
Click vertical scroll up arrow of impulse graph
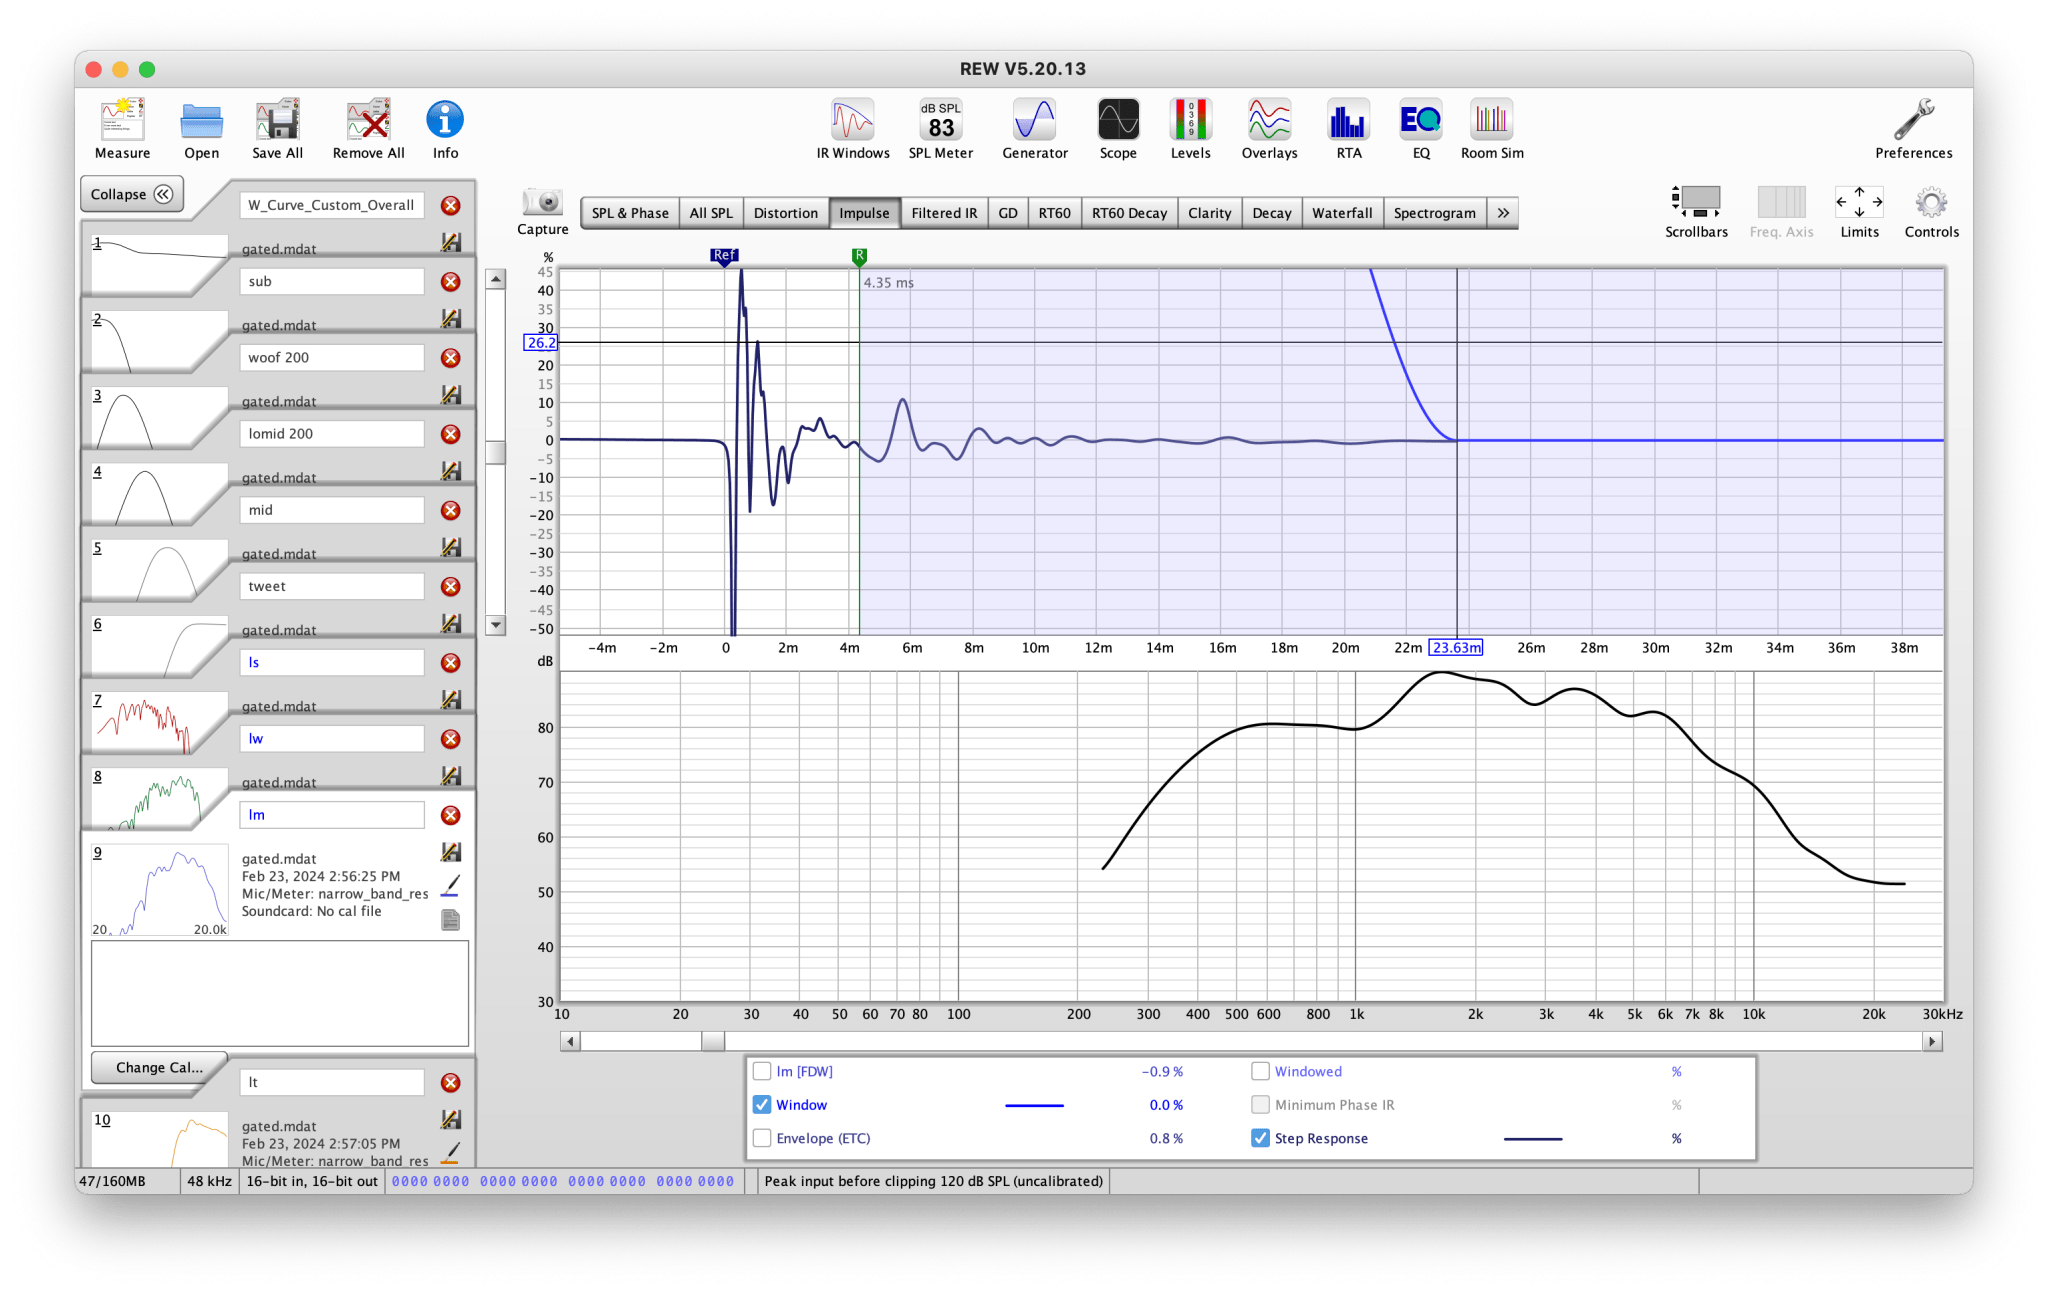click(x=495, y=280)
